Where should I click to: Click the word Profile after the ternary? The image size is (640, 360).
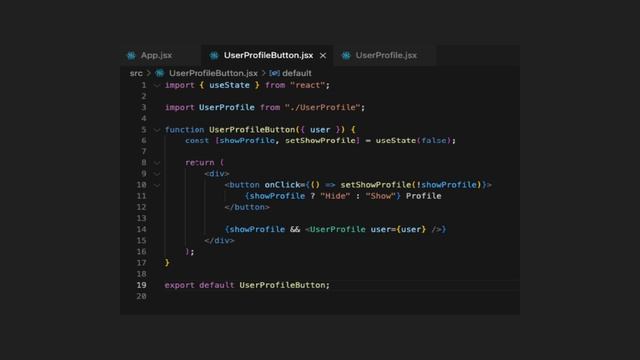(423, 196)
